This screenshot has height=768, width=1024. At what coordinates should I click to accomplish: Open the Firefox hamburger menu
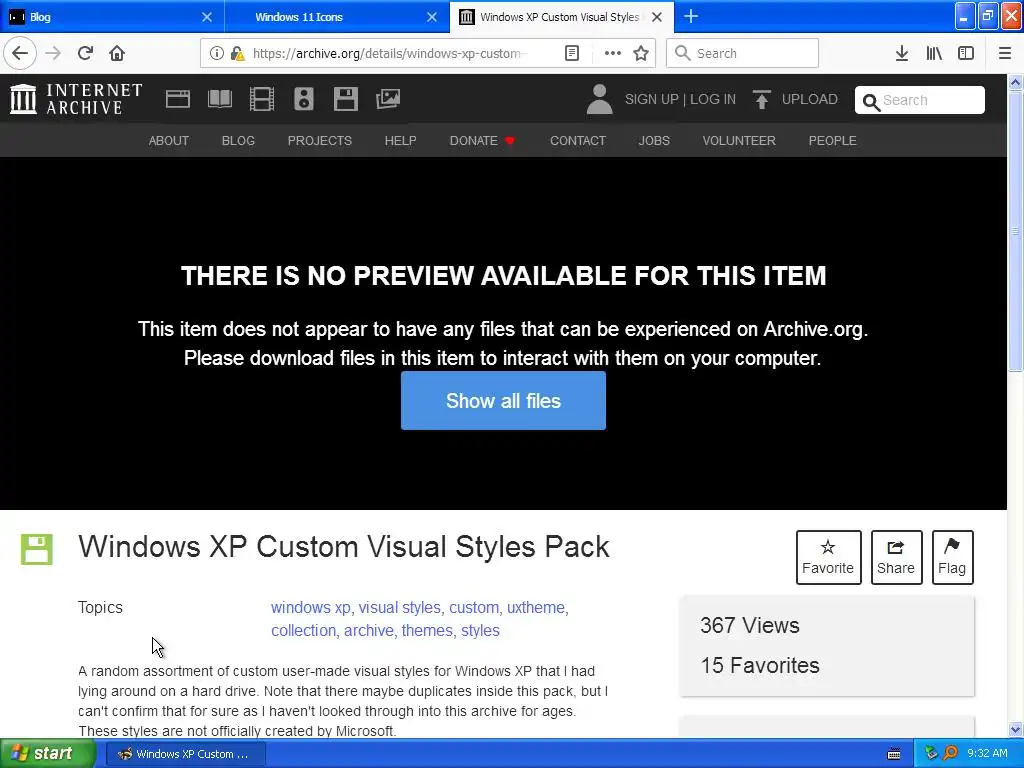tap(1004, 53)
